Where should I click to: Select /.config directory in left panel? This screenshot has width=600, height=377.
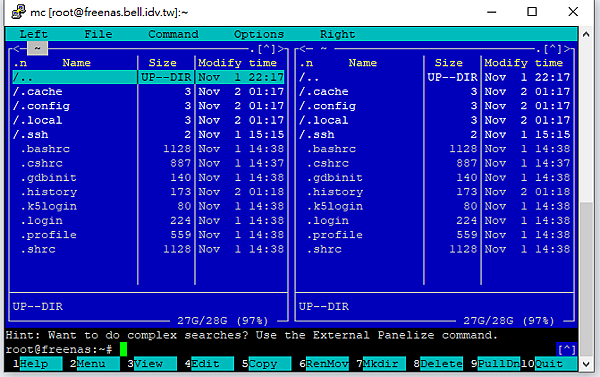tap(148, 106)
